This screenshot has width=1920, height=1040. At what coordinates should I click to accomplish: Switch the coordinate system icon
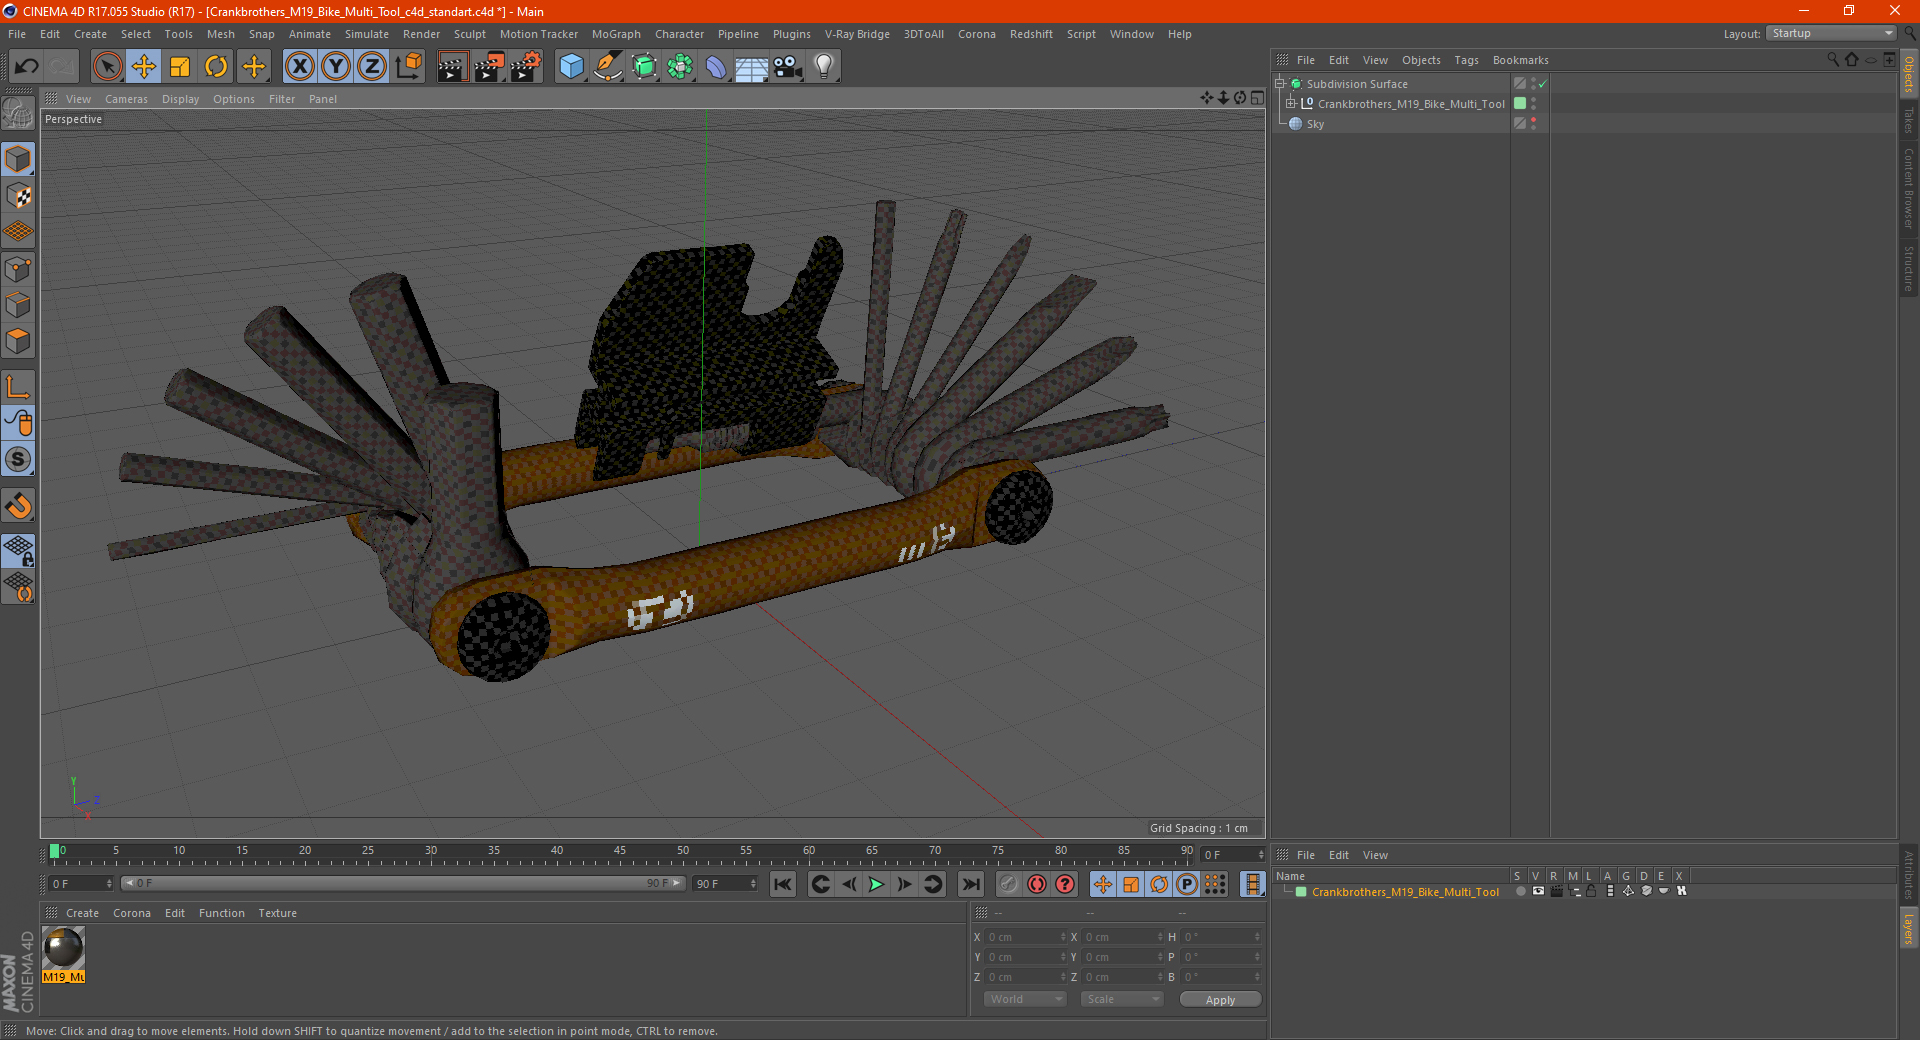tap(409, 67)
